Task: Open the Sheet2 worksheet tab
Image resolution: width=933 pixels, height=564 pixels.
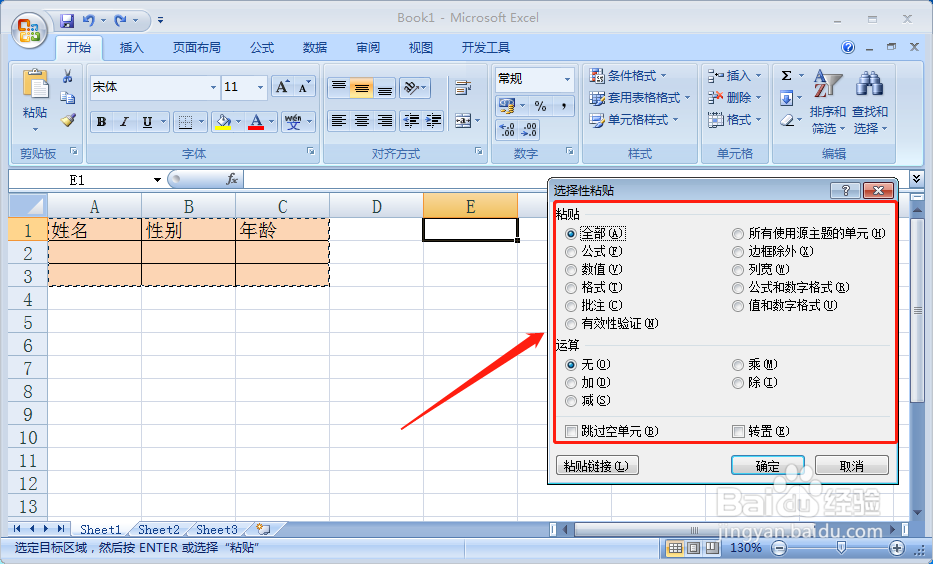Action: point(159,529)
